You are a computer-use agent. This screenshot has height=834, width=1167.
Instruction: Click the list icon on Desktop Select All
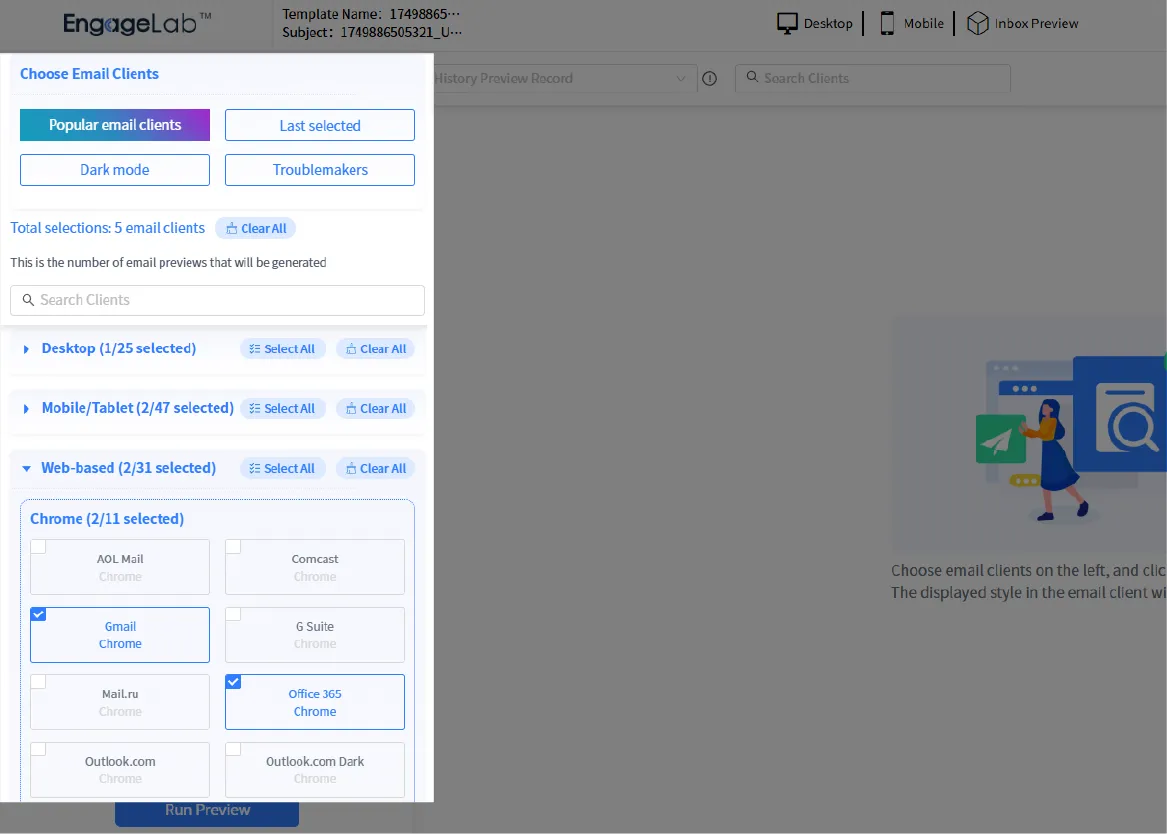[254, 348]
